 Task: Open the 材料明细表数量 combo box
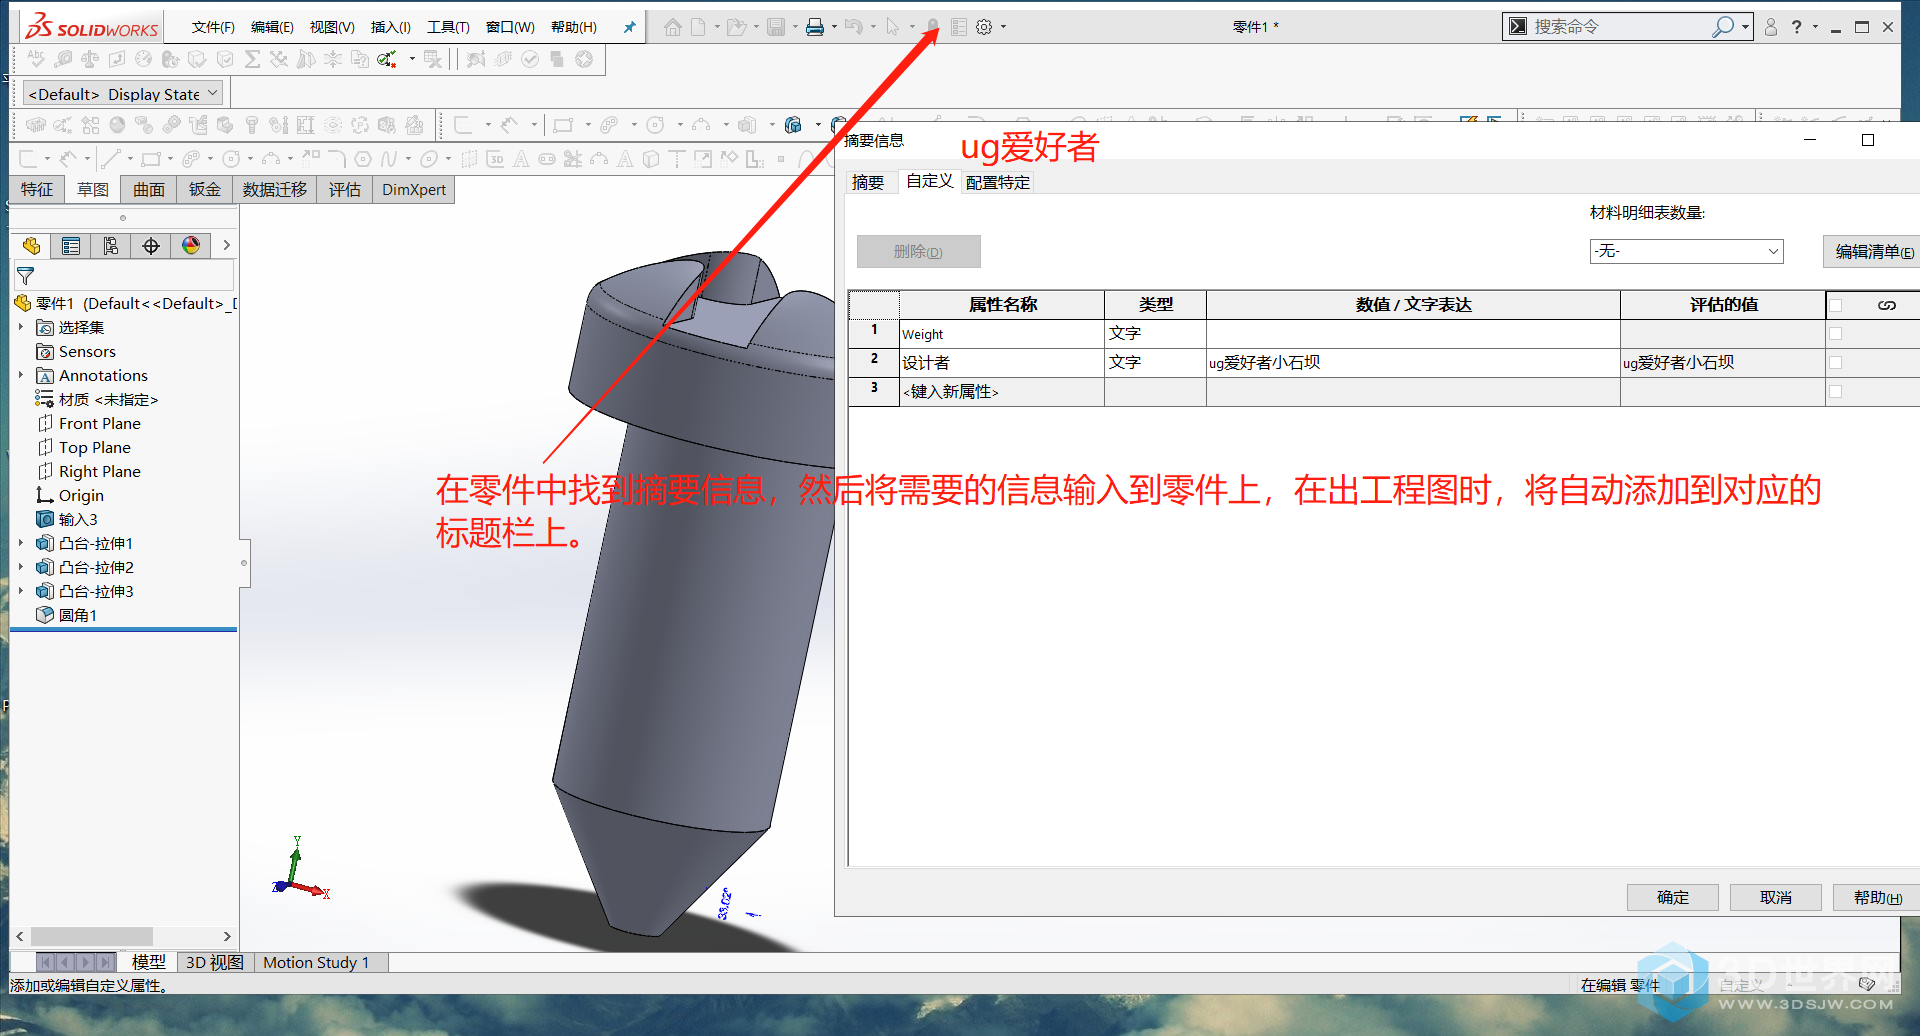point(1686,251)
